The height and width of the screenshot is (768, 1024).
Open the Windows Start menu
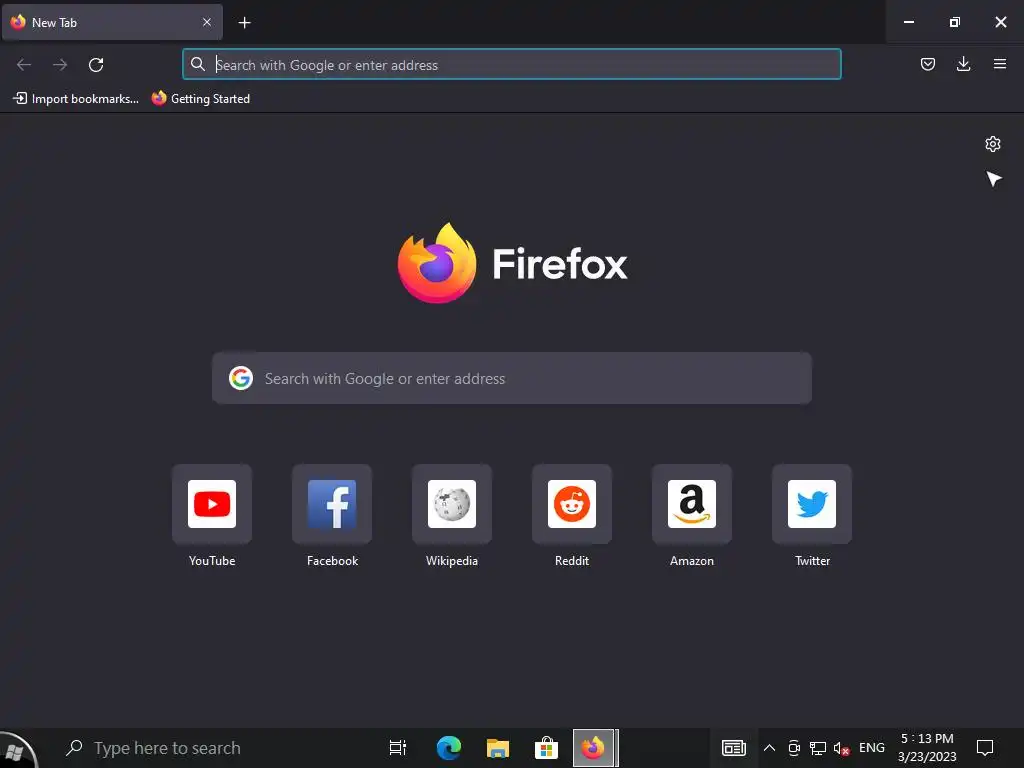pos(16,750)
